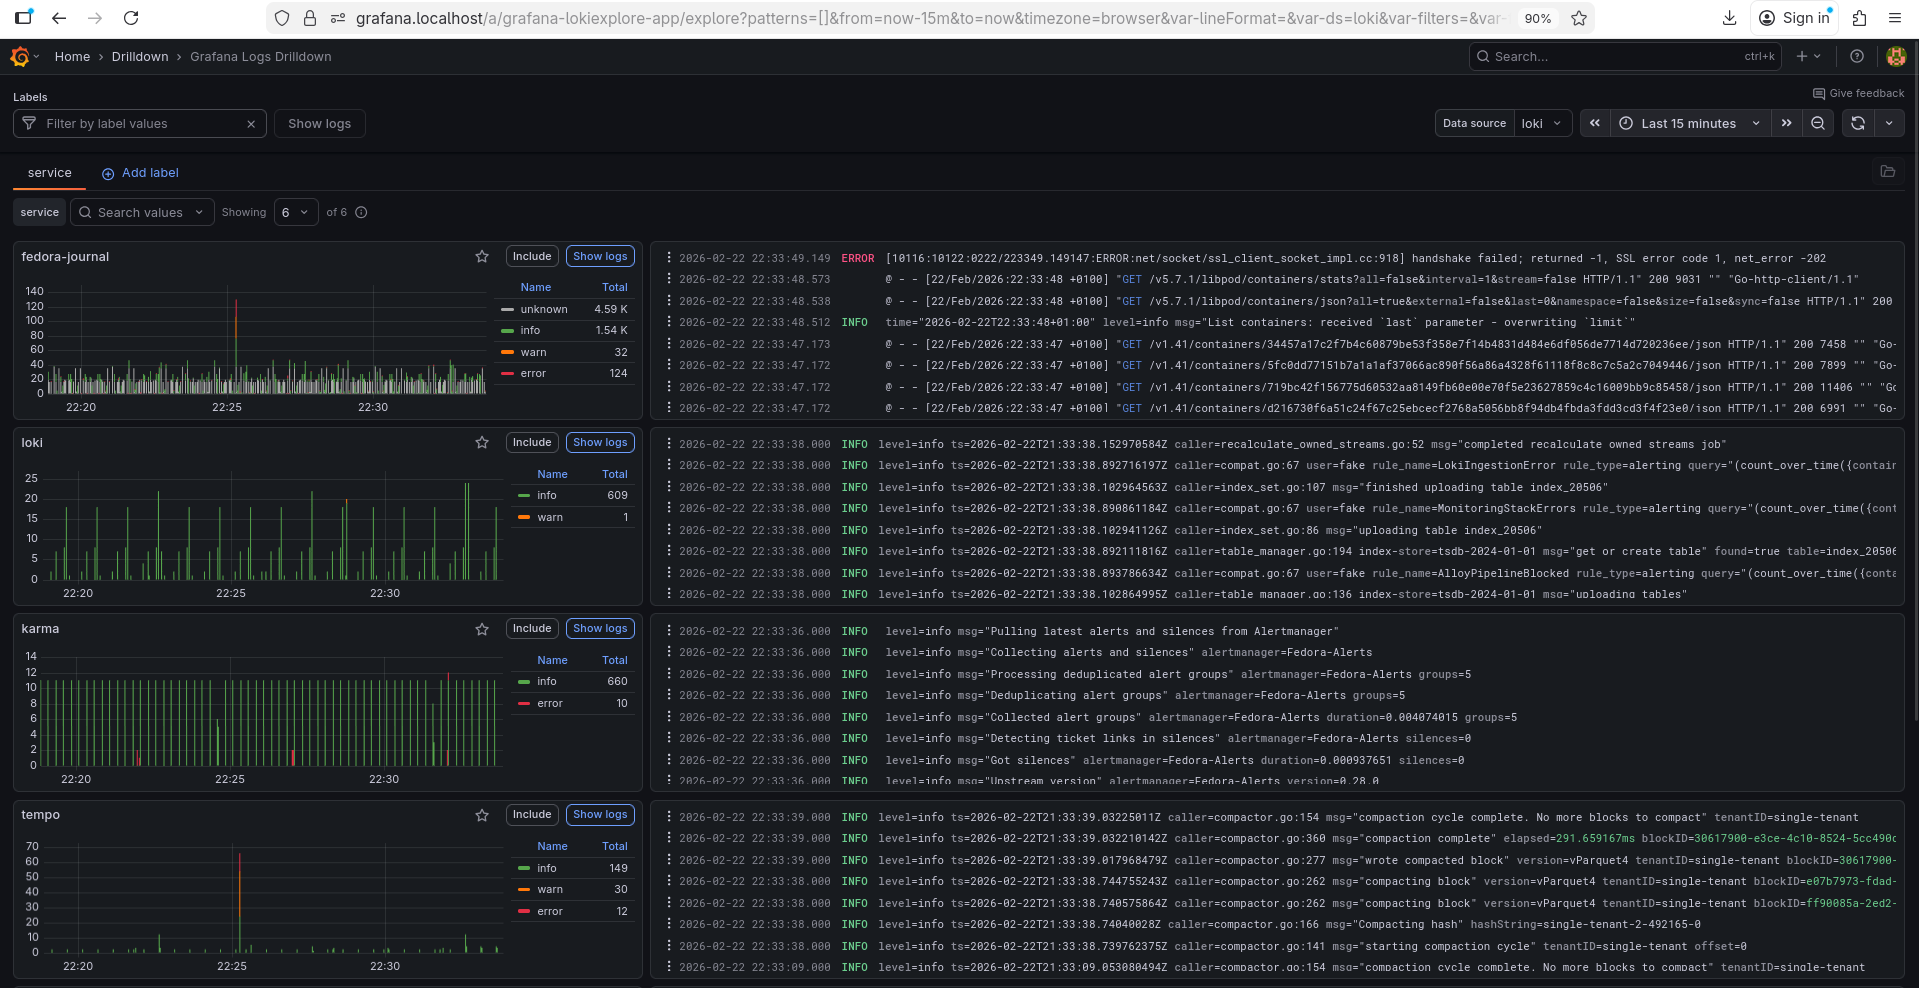Sign in to the browser account

pyautogui.click(x=1795, y=18)
